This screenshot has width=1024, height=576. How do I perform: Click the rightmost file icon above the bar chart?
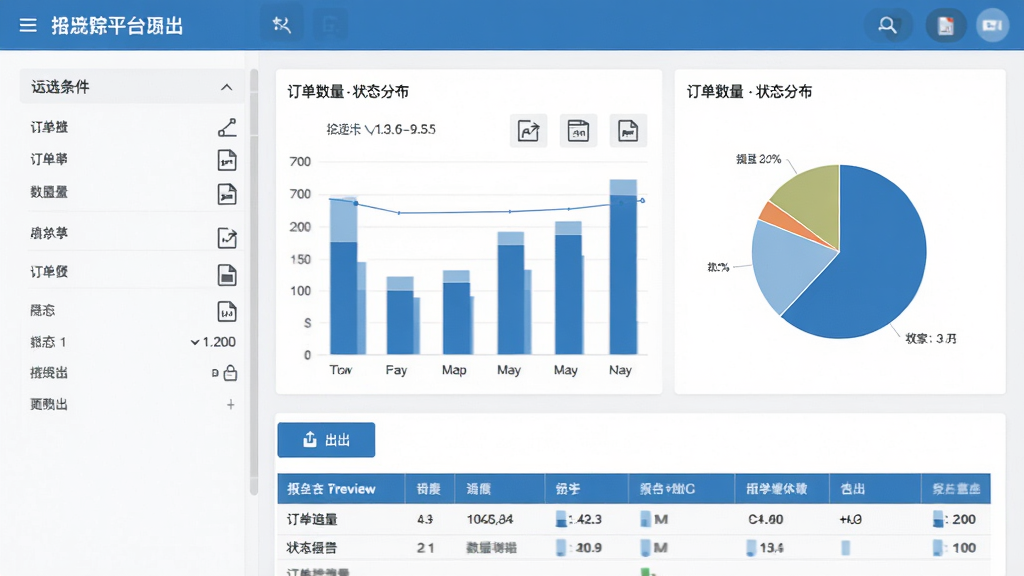(628, 131)
